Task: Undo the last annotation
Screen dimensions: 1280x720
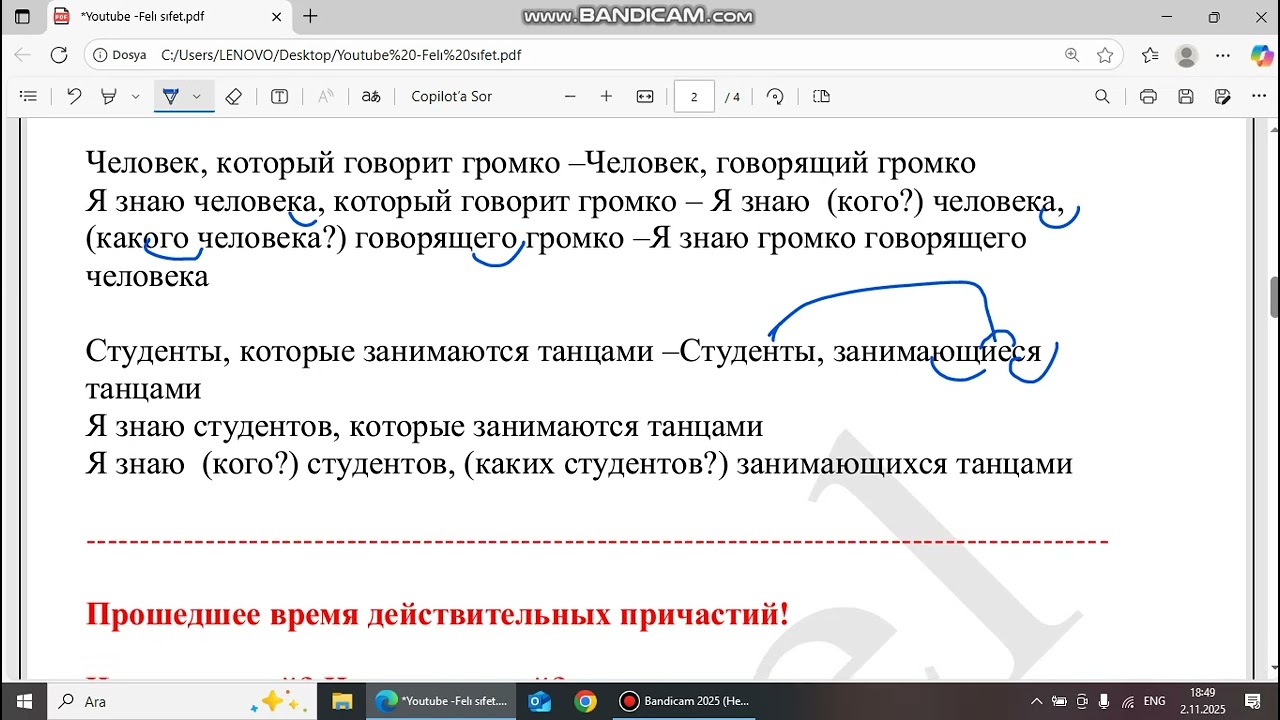Action: (74, 97)
